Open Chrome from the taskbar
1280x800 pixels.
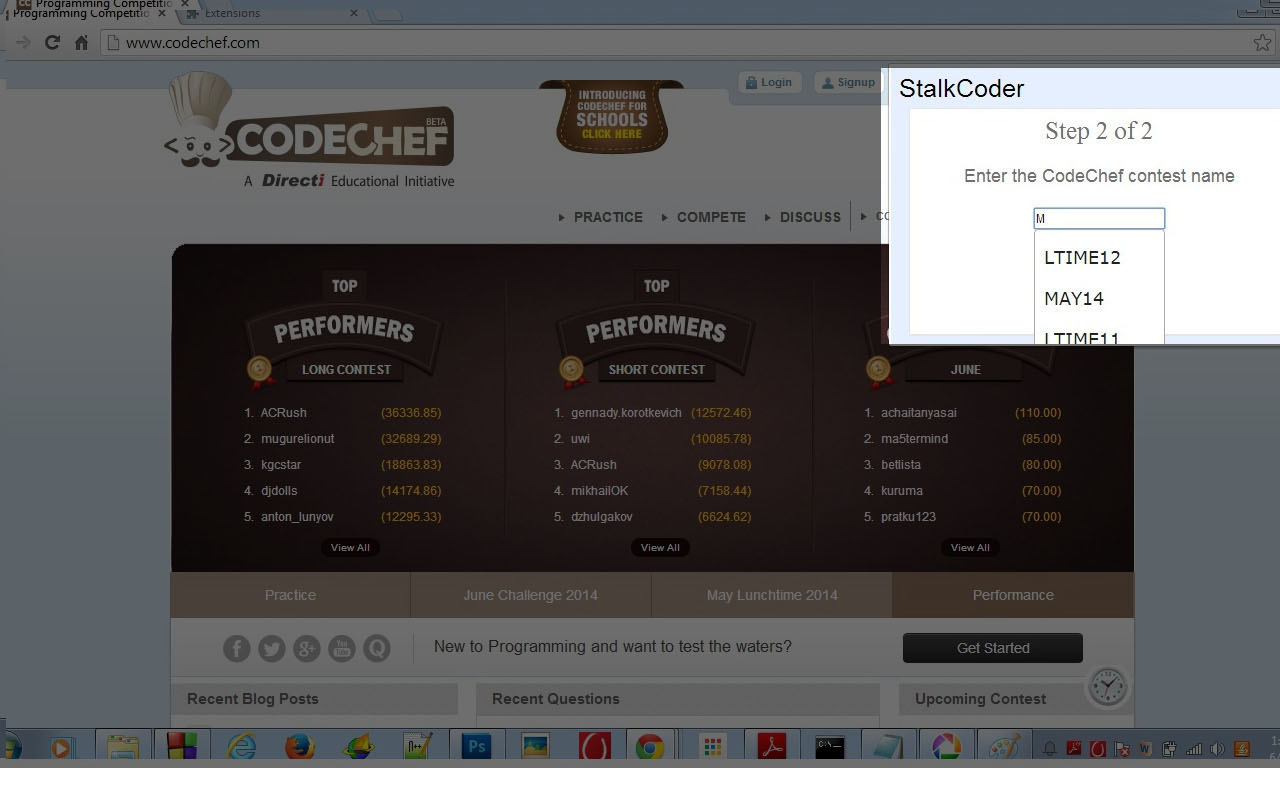pos(650,746)
